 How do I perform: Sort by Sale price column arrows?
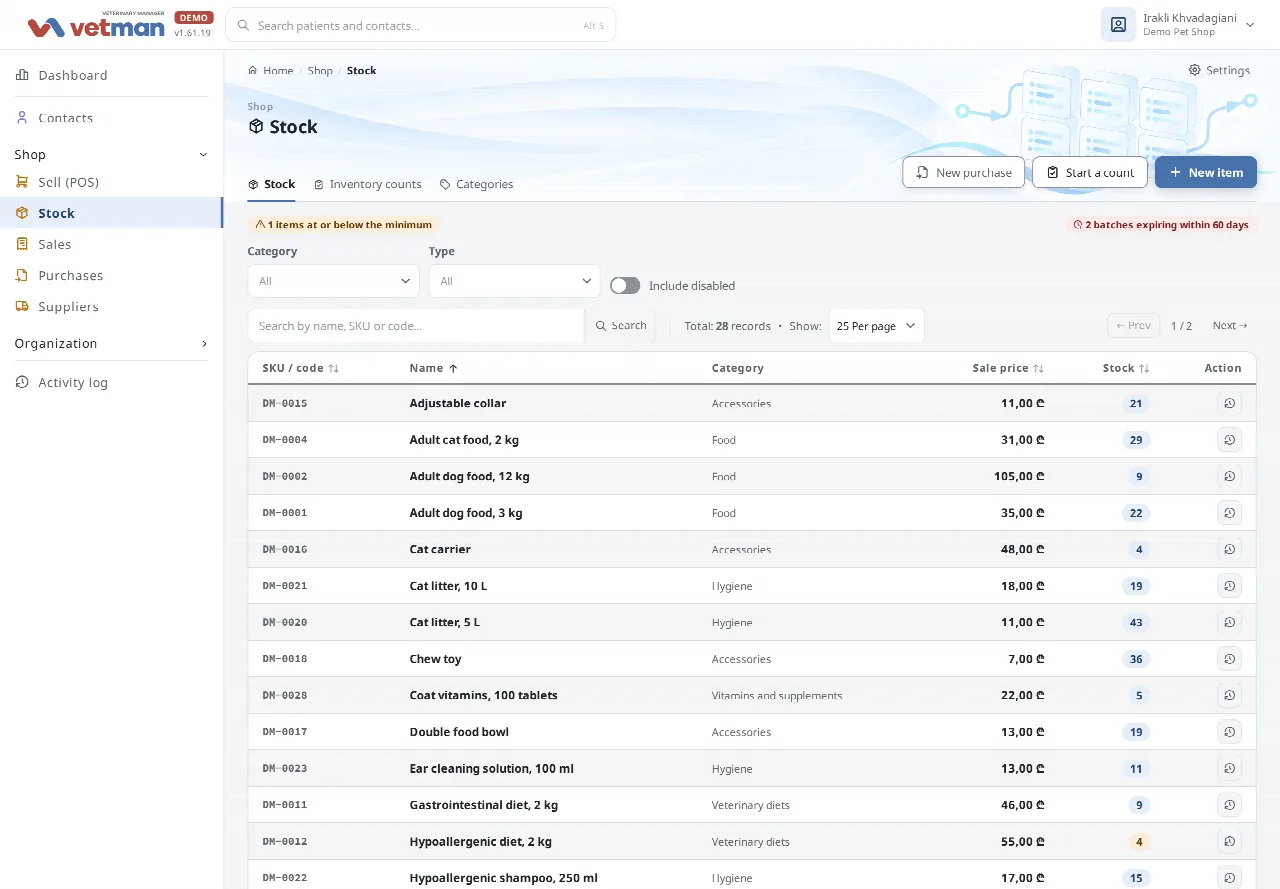point(1039,368)
